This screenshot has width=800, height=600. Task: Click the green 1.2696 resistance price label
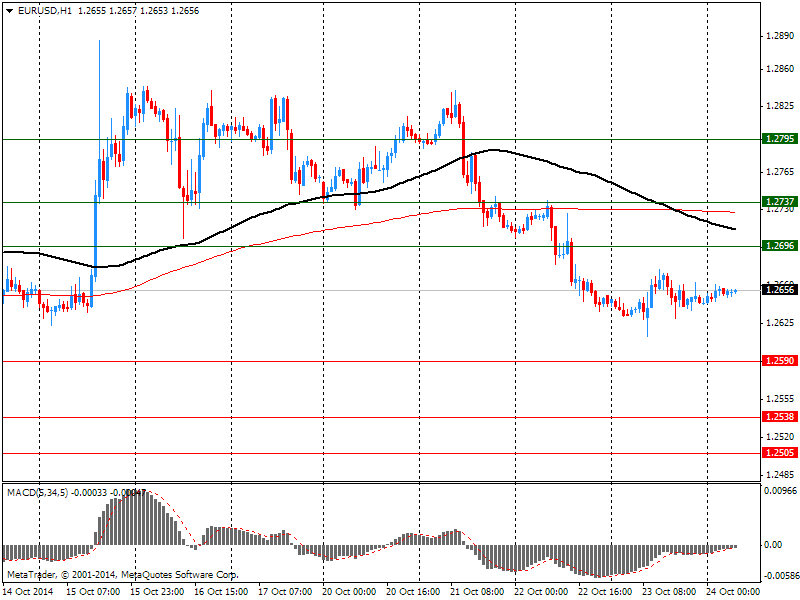click(x=779, y=246)
